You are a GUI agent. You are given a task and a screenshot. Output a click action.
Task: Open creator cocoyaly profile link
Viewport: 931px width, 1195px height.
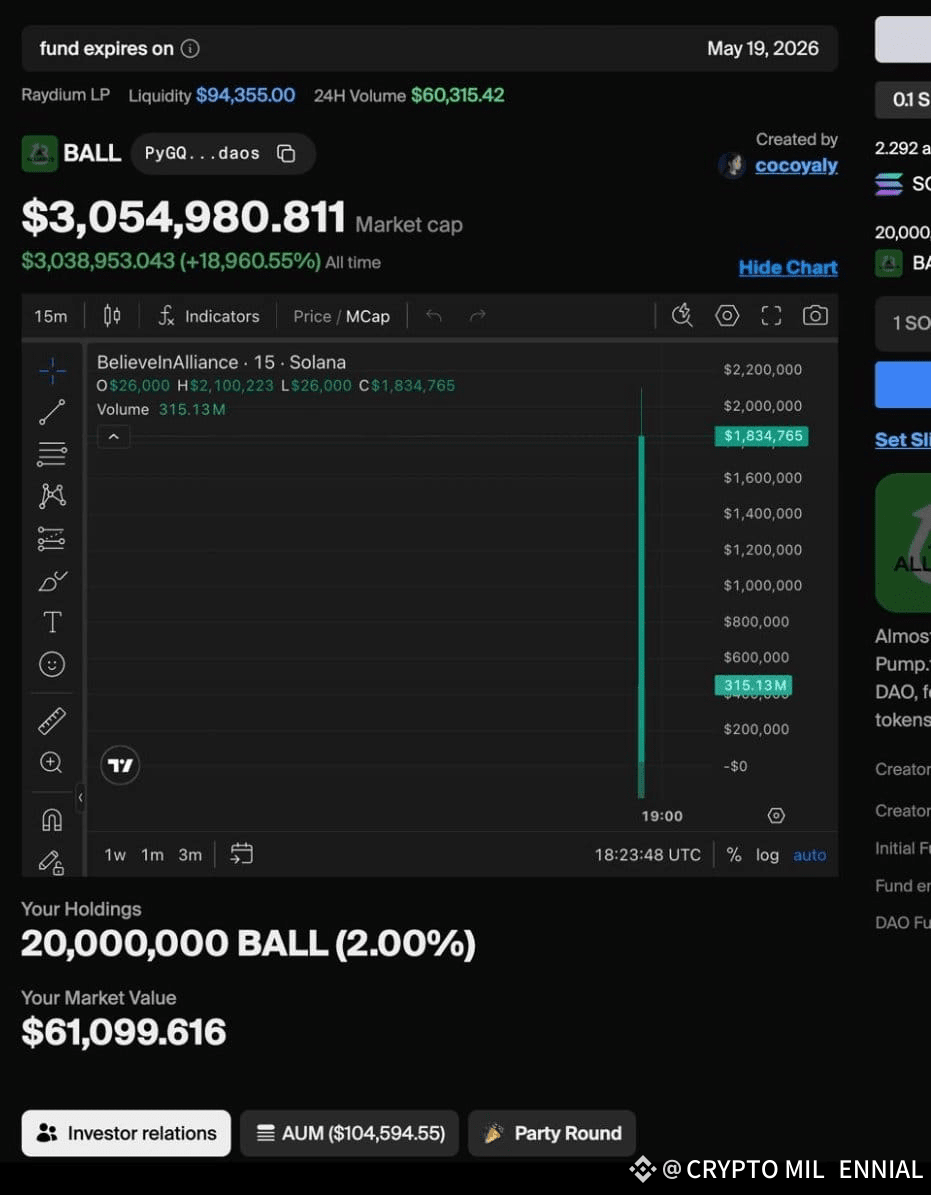[796, 165]
